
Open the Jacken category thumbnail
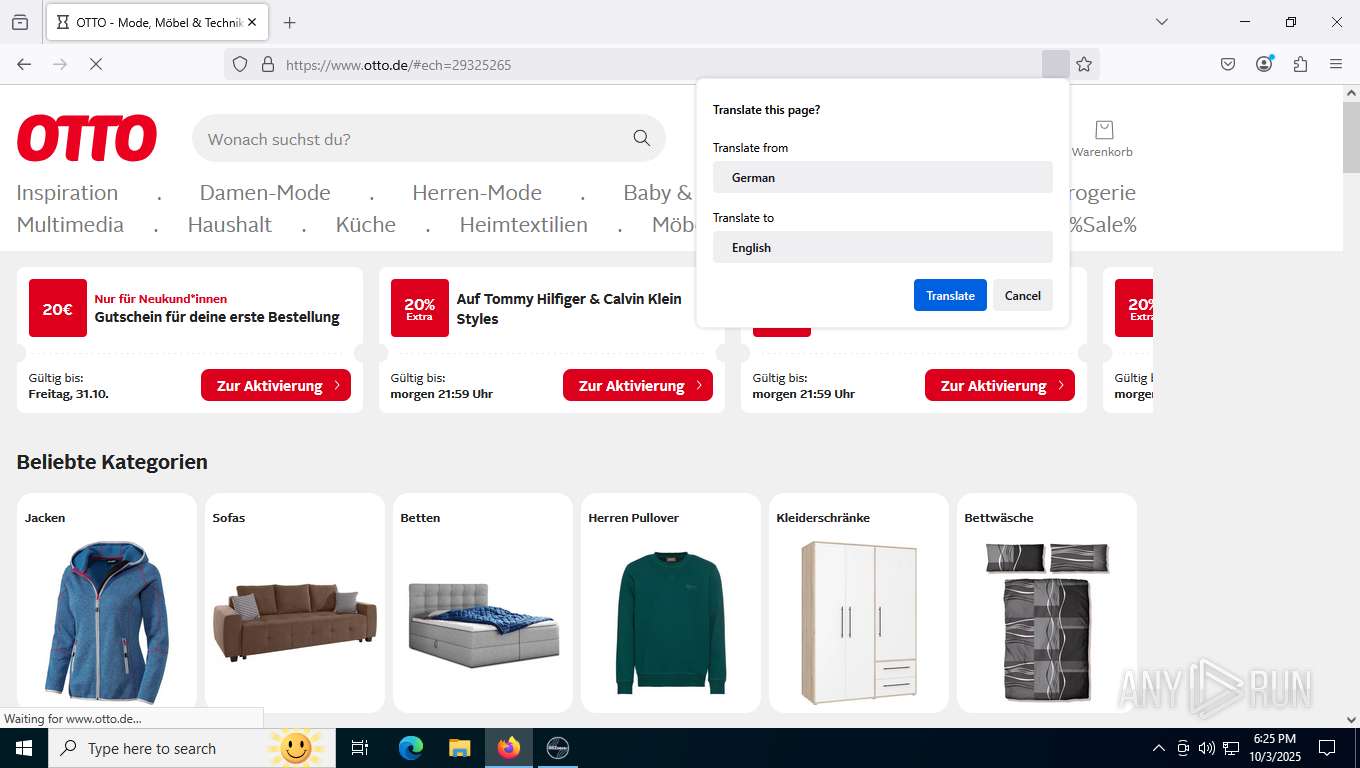(107, 603)
